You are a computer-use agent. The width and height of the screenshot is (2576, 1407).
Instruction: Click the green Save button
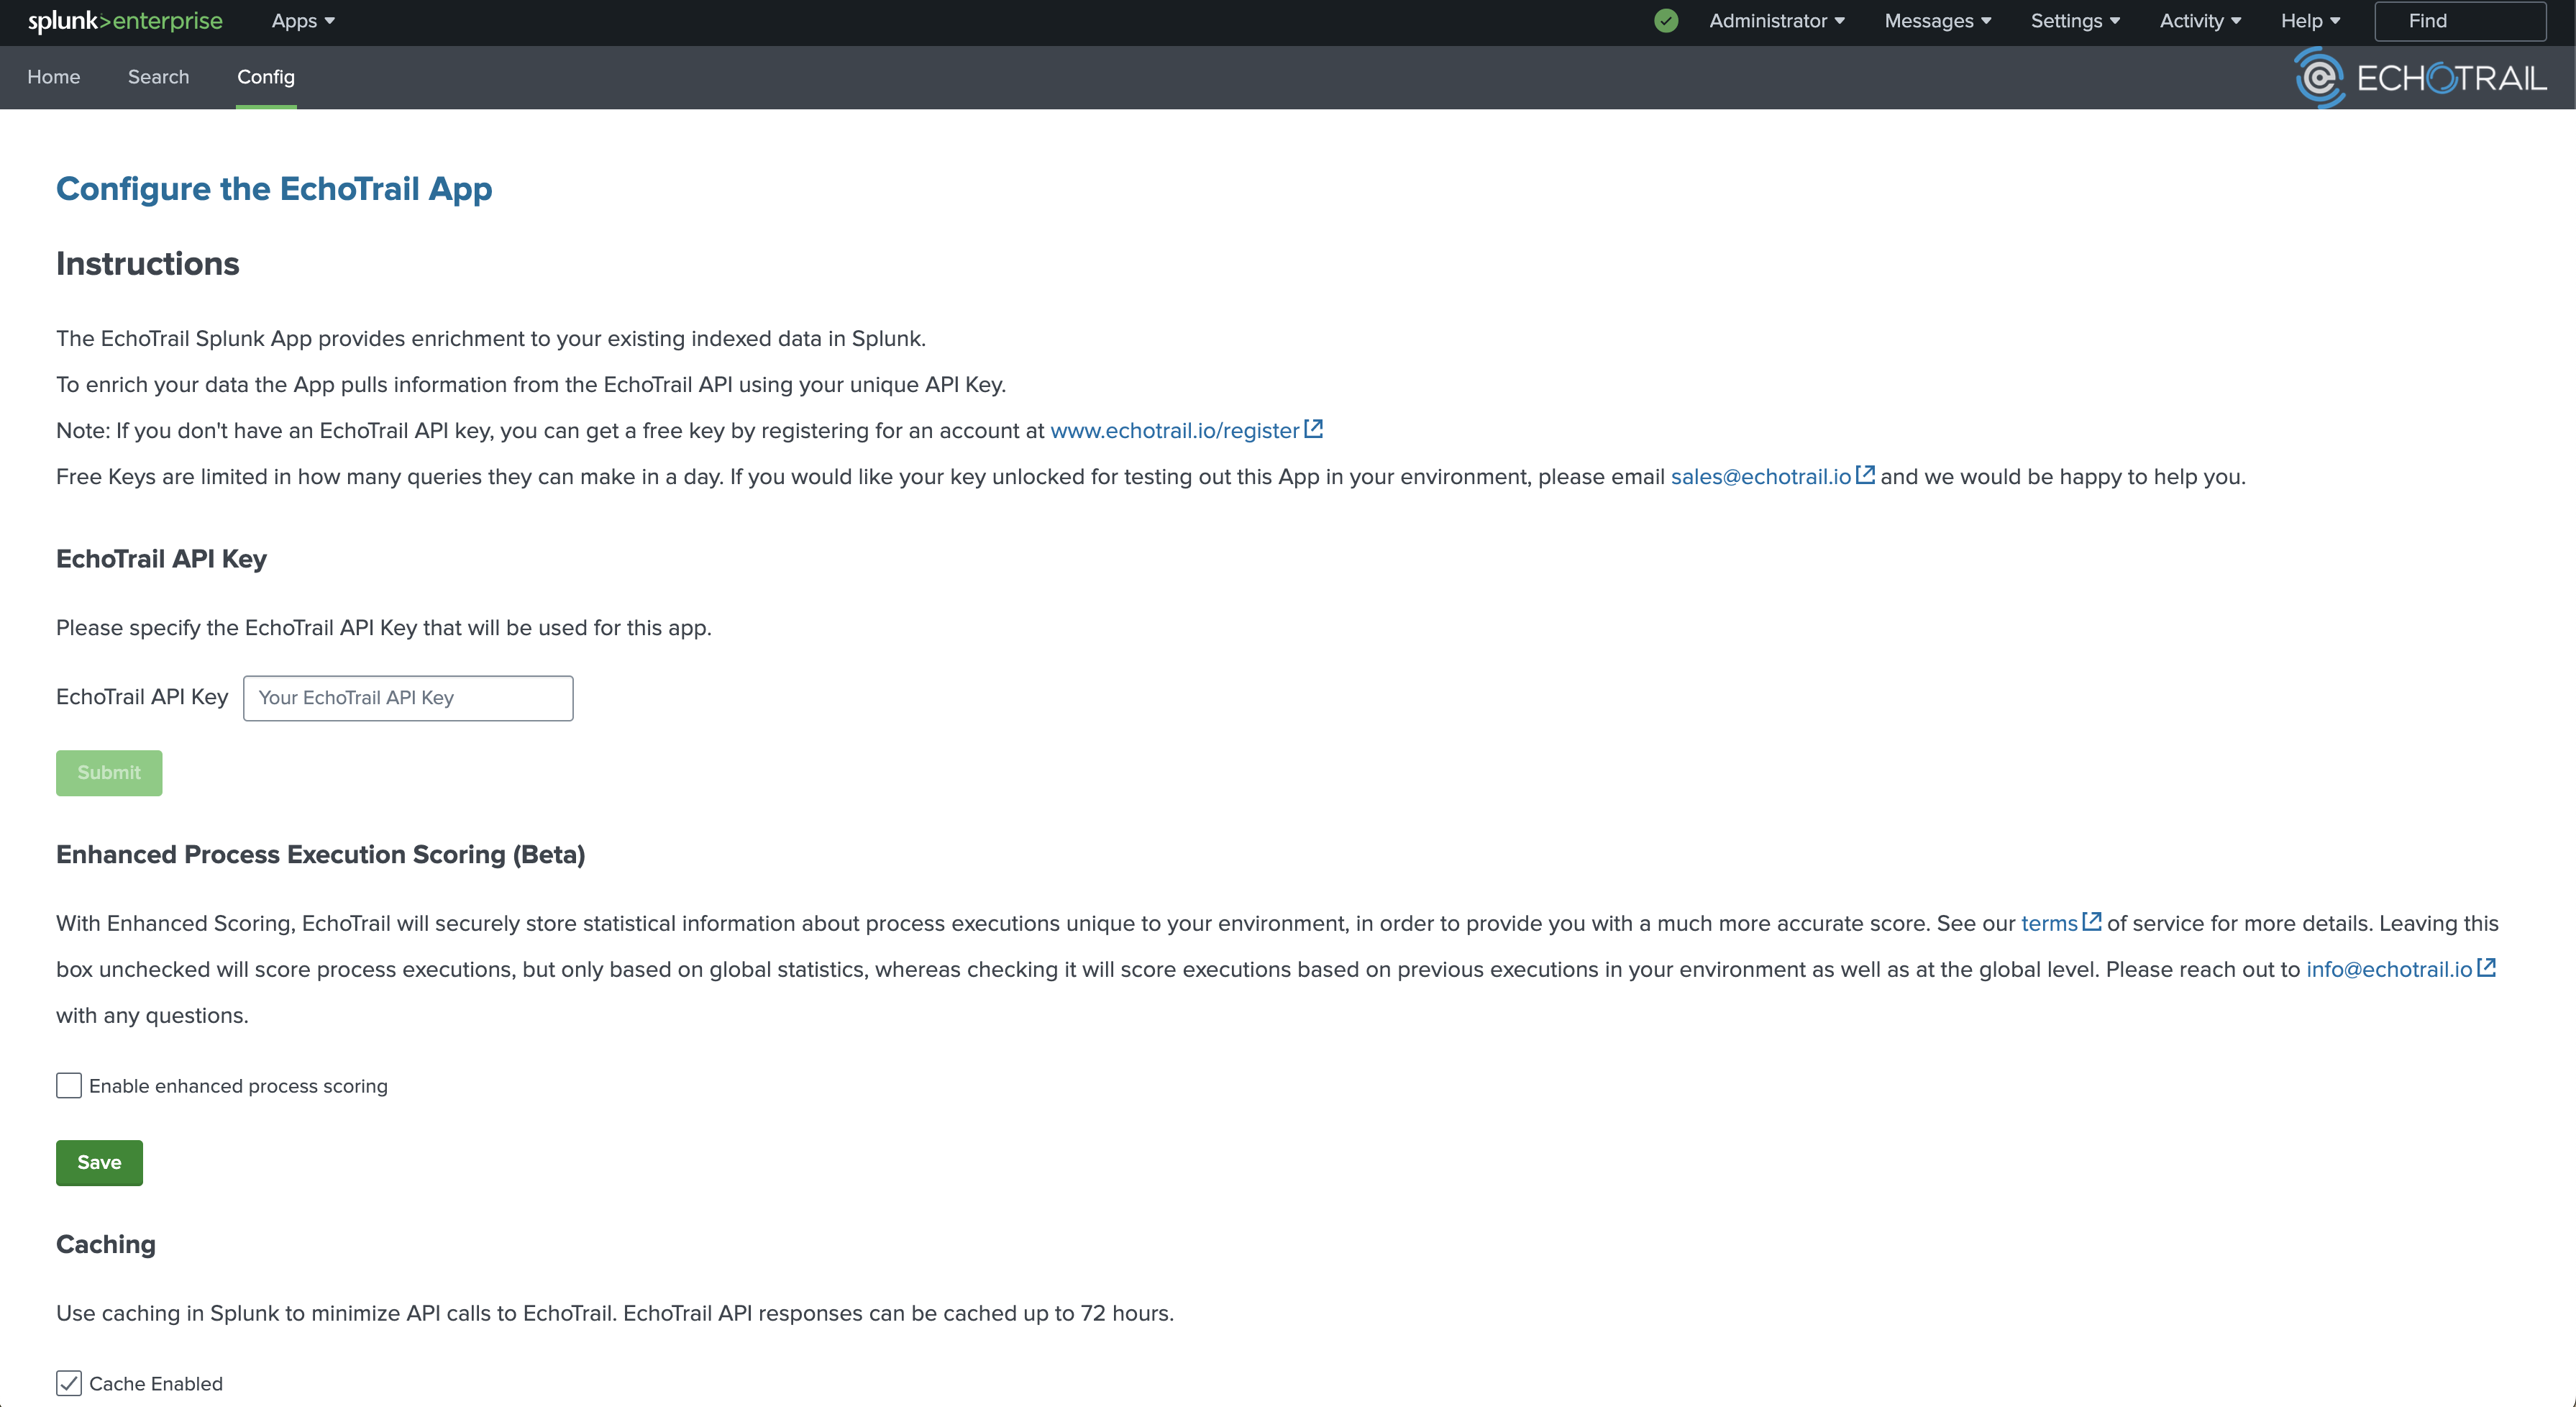pyautogui.click(x=99, y=1163)
